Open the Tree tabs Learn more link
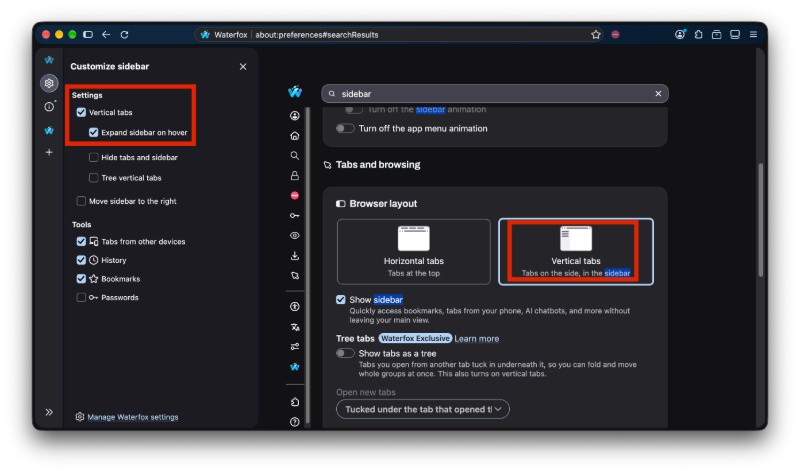Viewport: 800px width, 473px height. (477, 338)
